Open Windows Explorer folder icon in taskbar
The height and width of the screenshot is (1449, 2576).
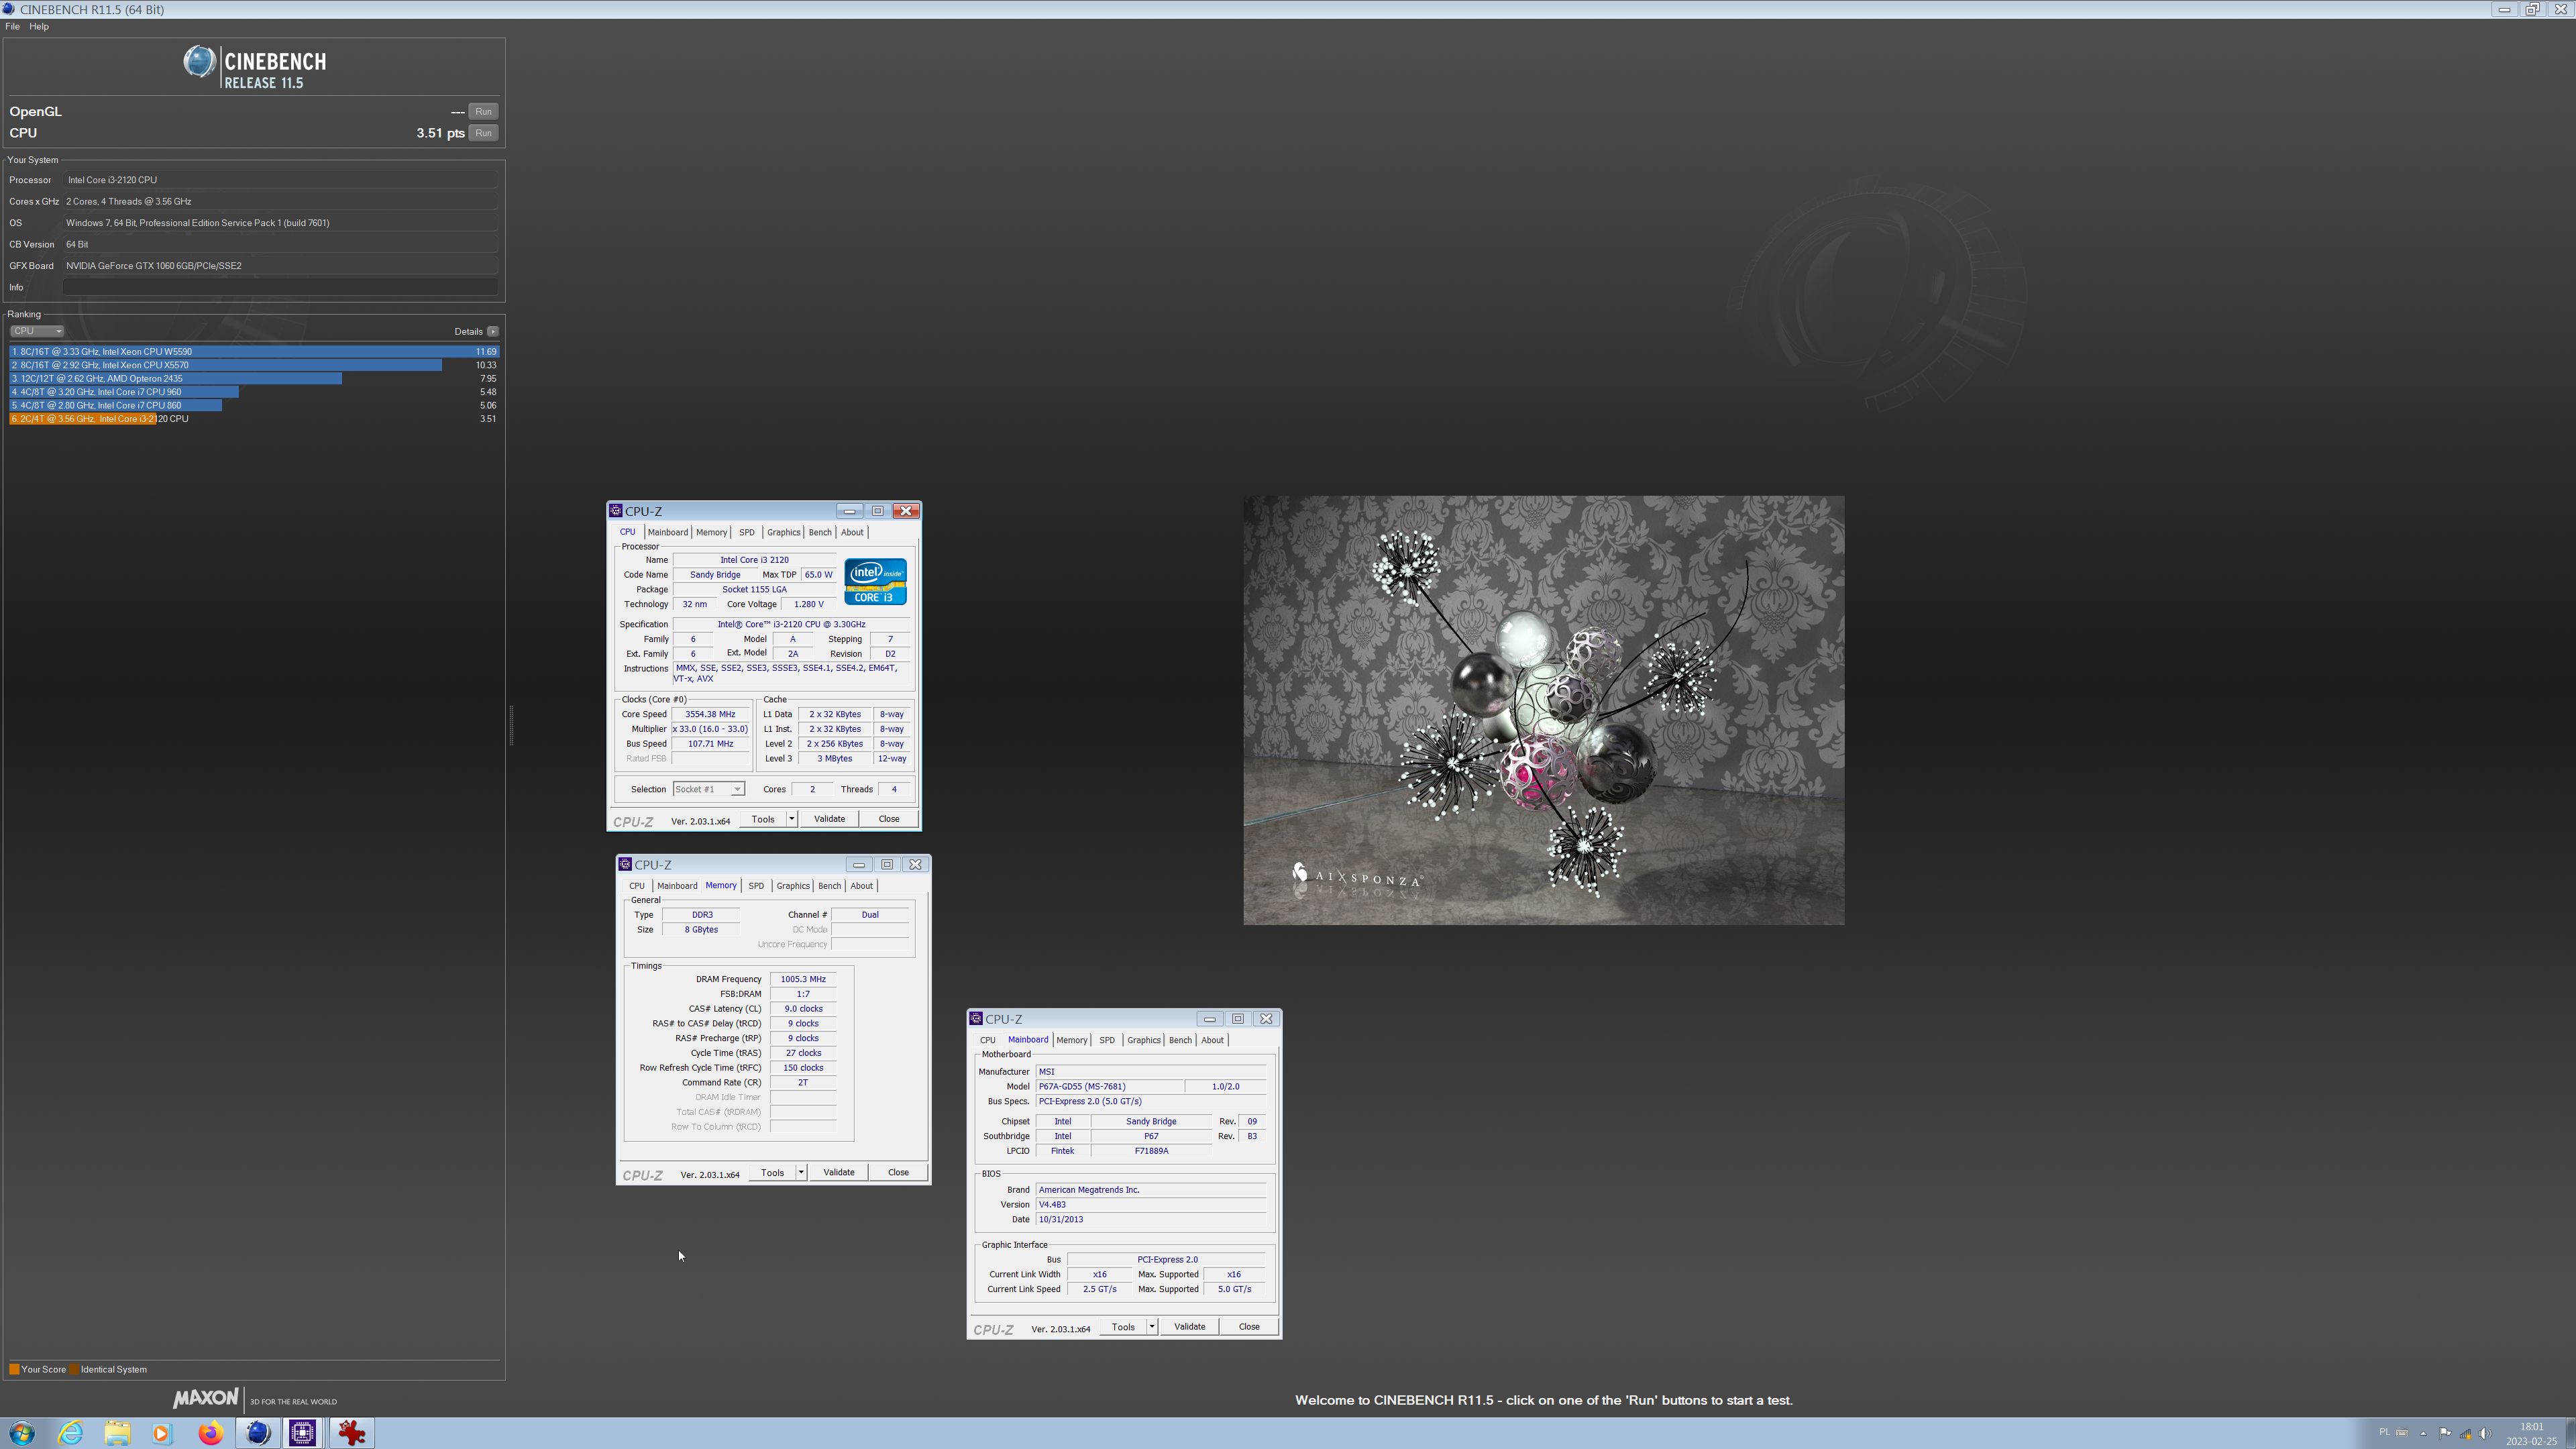click(x=117, y=1433)
